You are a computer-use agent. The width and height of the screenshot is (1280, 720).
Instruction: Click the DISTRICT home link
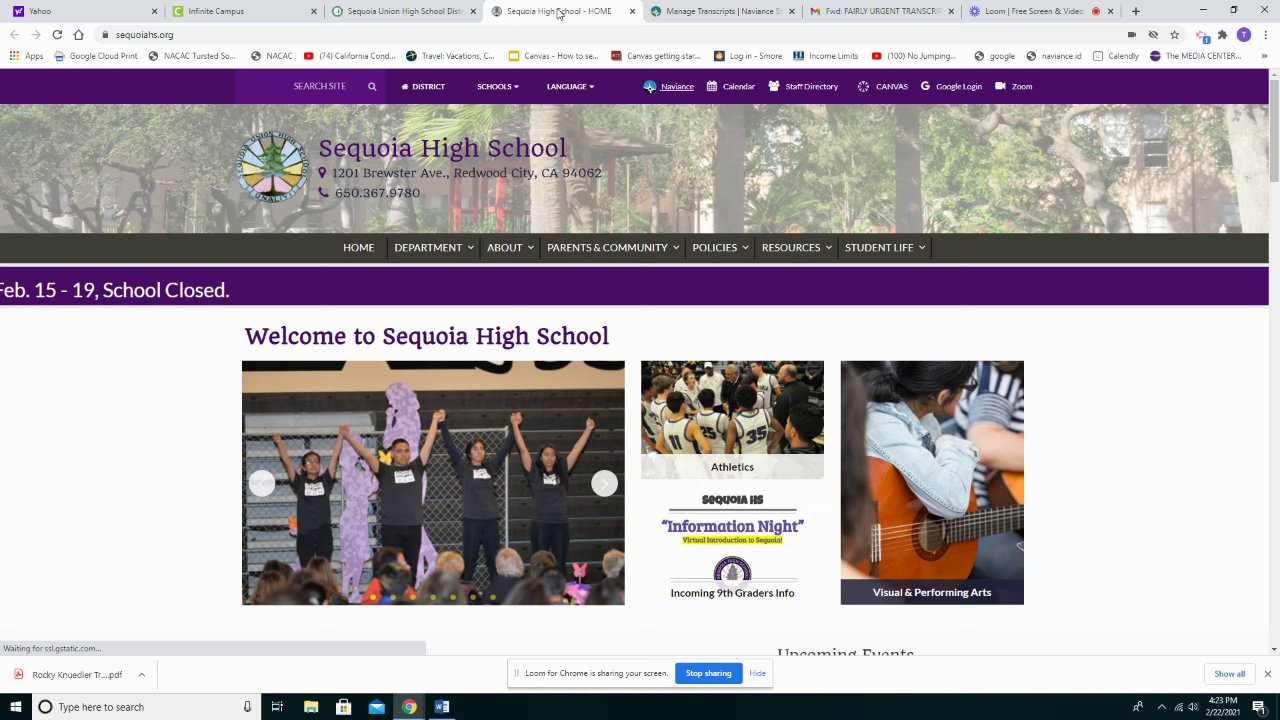click(423, 86)
